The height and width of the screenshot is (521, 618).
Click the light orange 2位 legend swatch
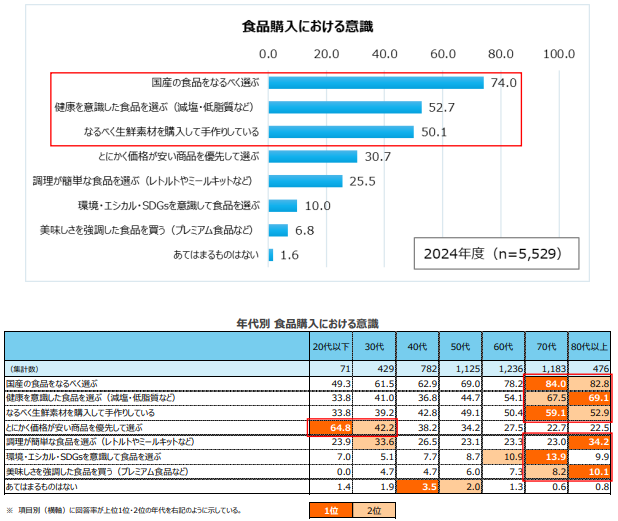(374, 510)
